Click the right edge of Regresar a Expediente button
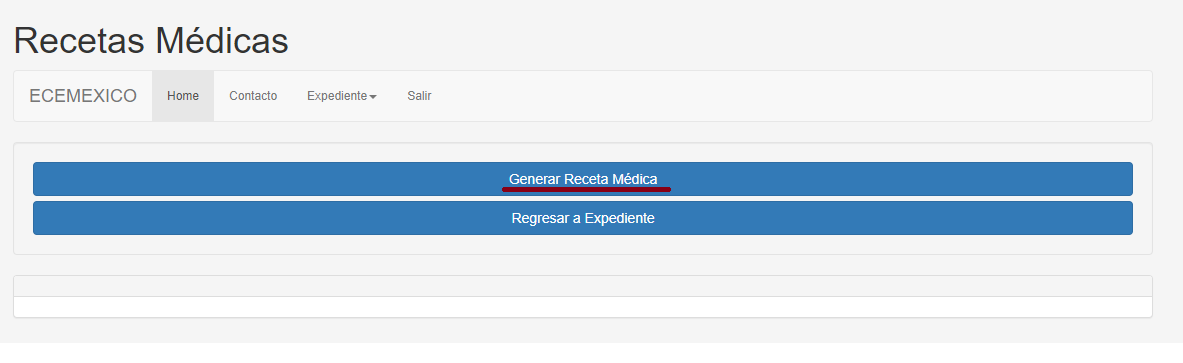 (1128, 218)
